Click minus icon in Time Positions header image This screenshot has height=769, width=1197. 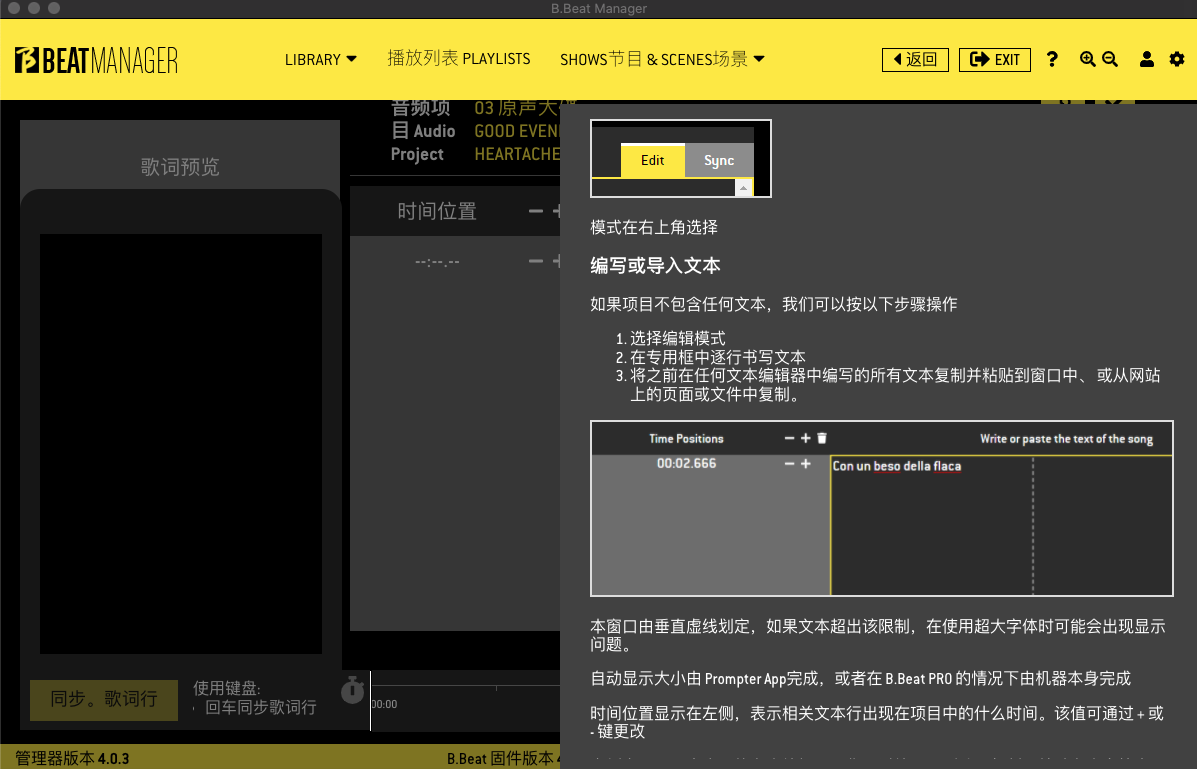789,438
